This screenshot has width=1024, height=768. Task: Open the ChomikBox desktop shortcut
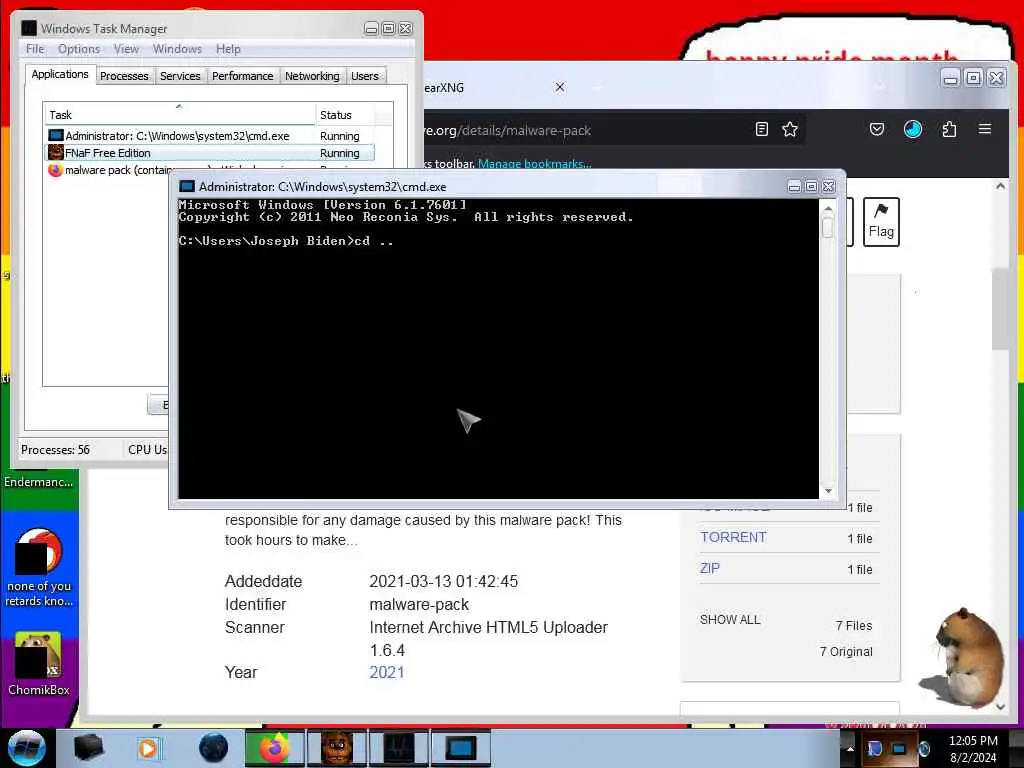pyautogui.click(x=39, y=663)
